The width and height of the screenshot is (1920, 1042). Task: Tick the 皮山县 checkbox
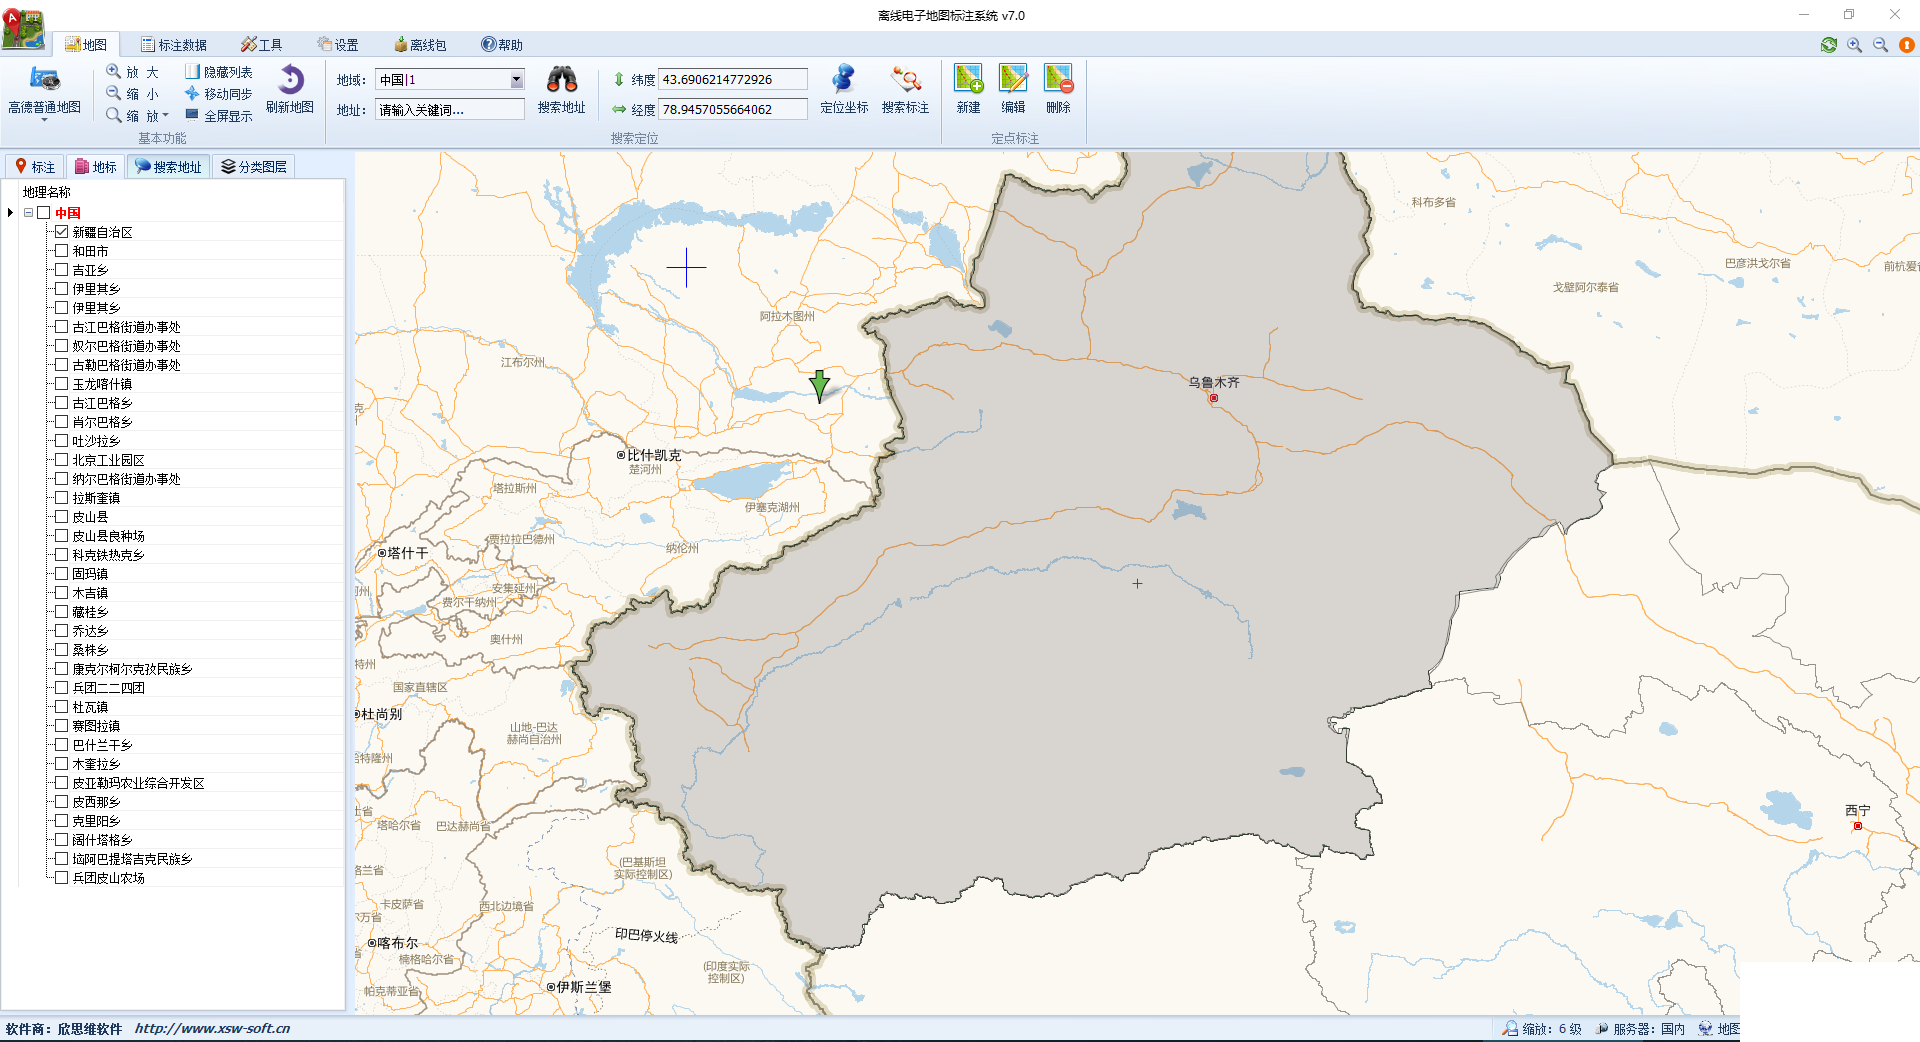point(62,516)
